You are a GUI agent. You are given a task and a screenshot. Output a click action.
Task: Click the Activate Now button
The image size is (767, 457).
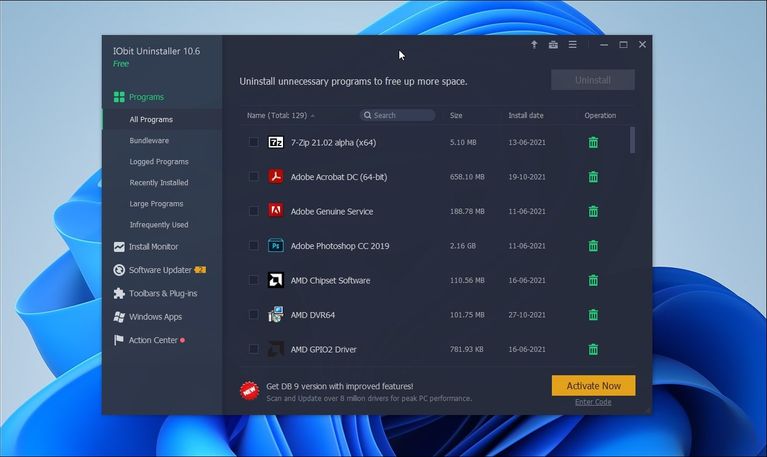point(593,385)
